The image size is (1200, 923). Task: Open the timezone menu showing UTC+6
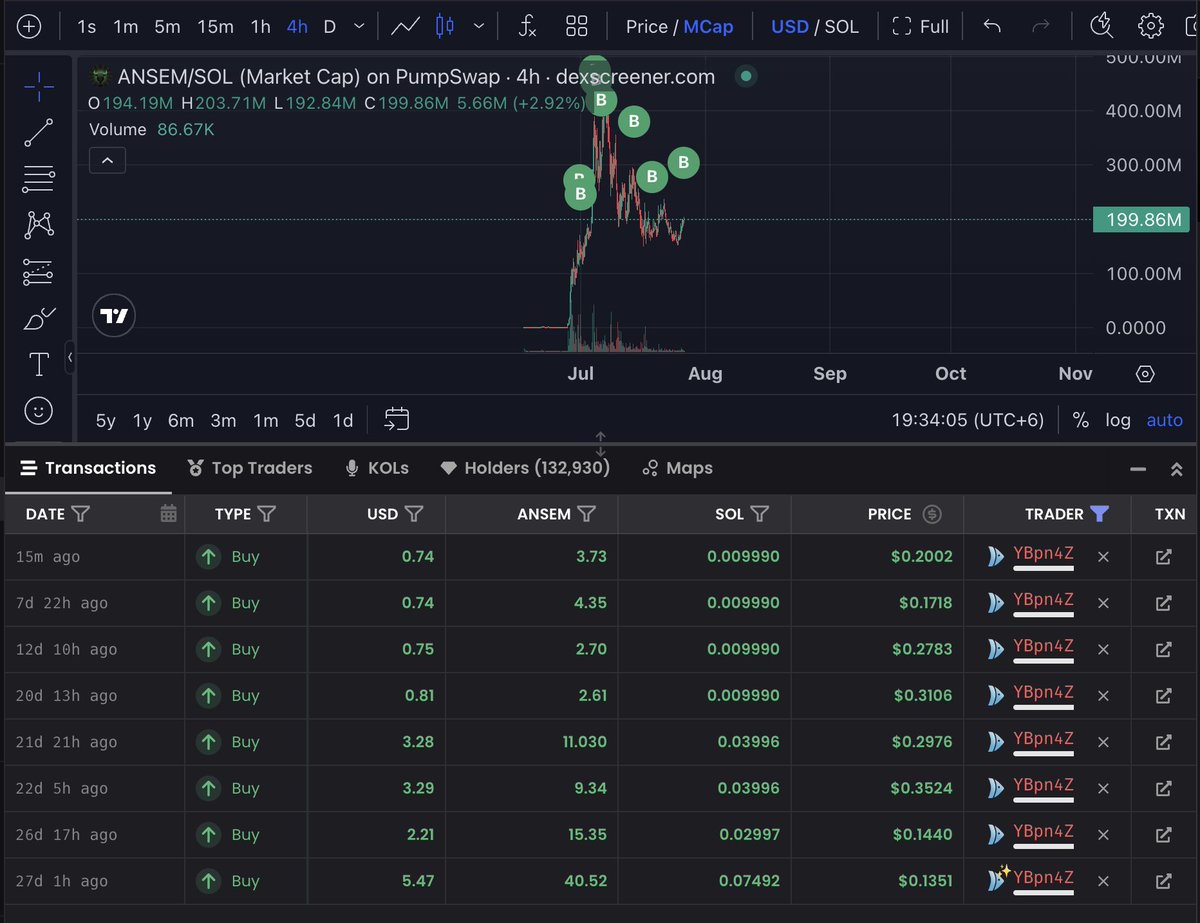[x=968, y=420]
